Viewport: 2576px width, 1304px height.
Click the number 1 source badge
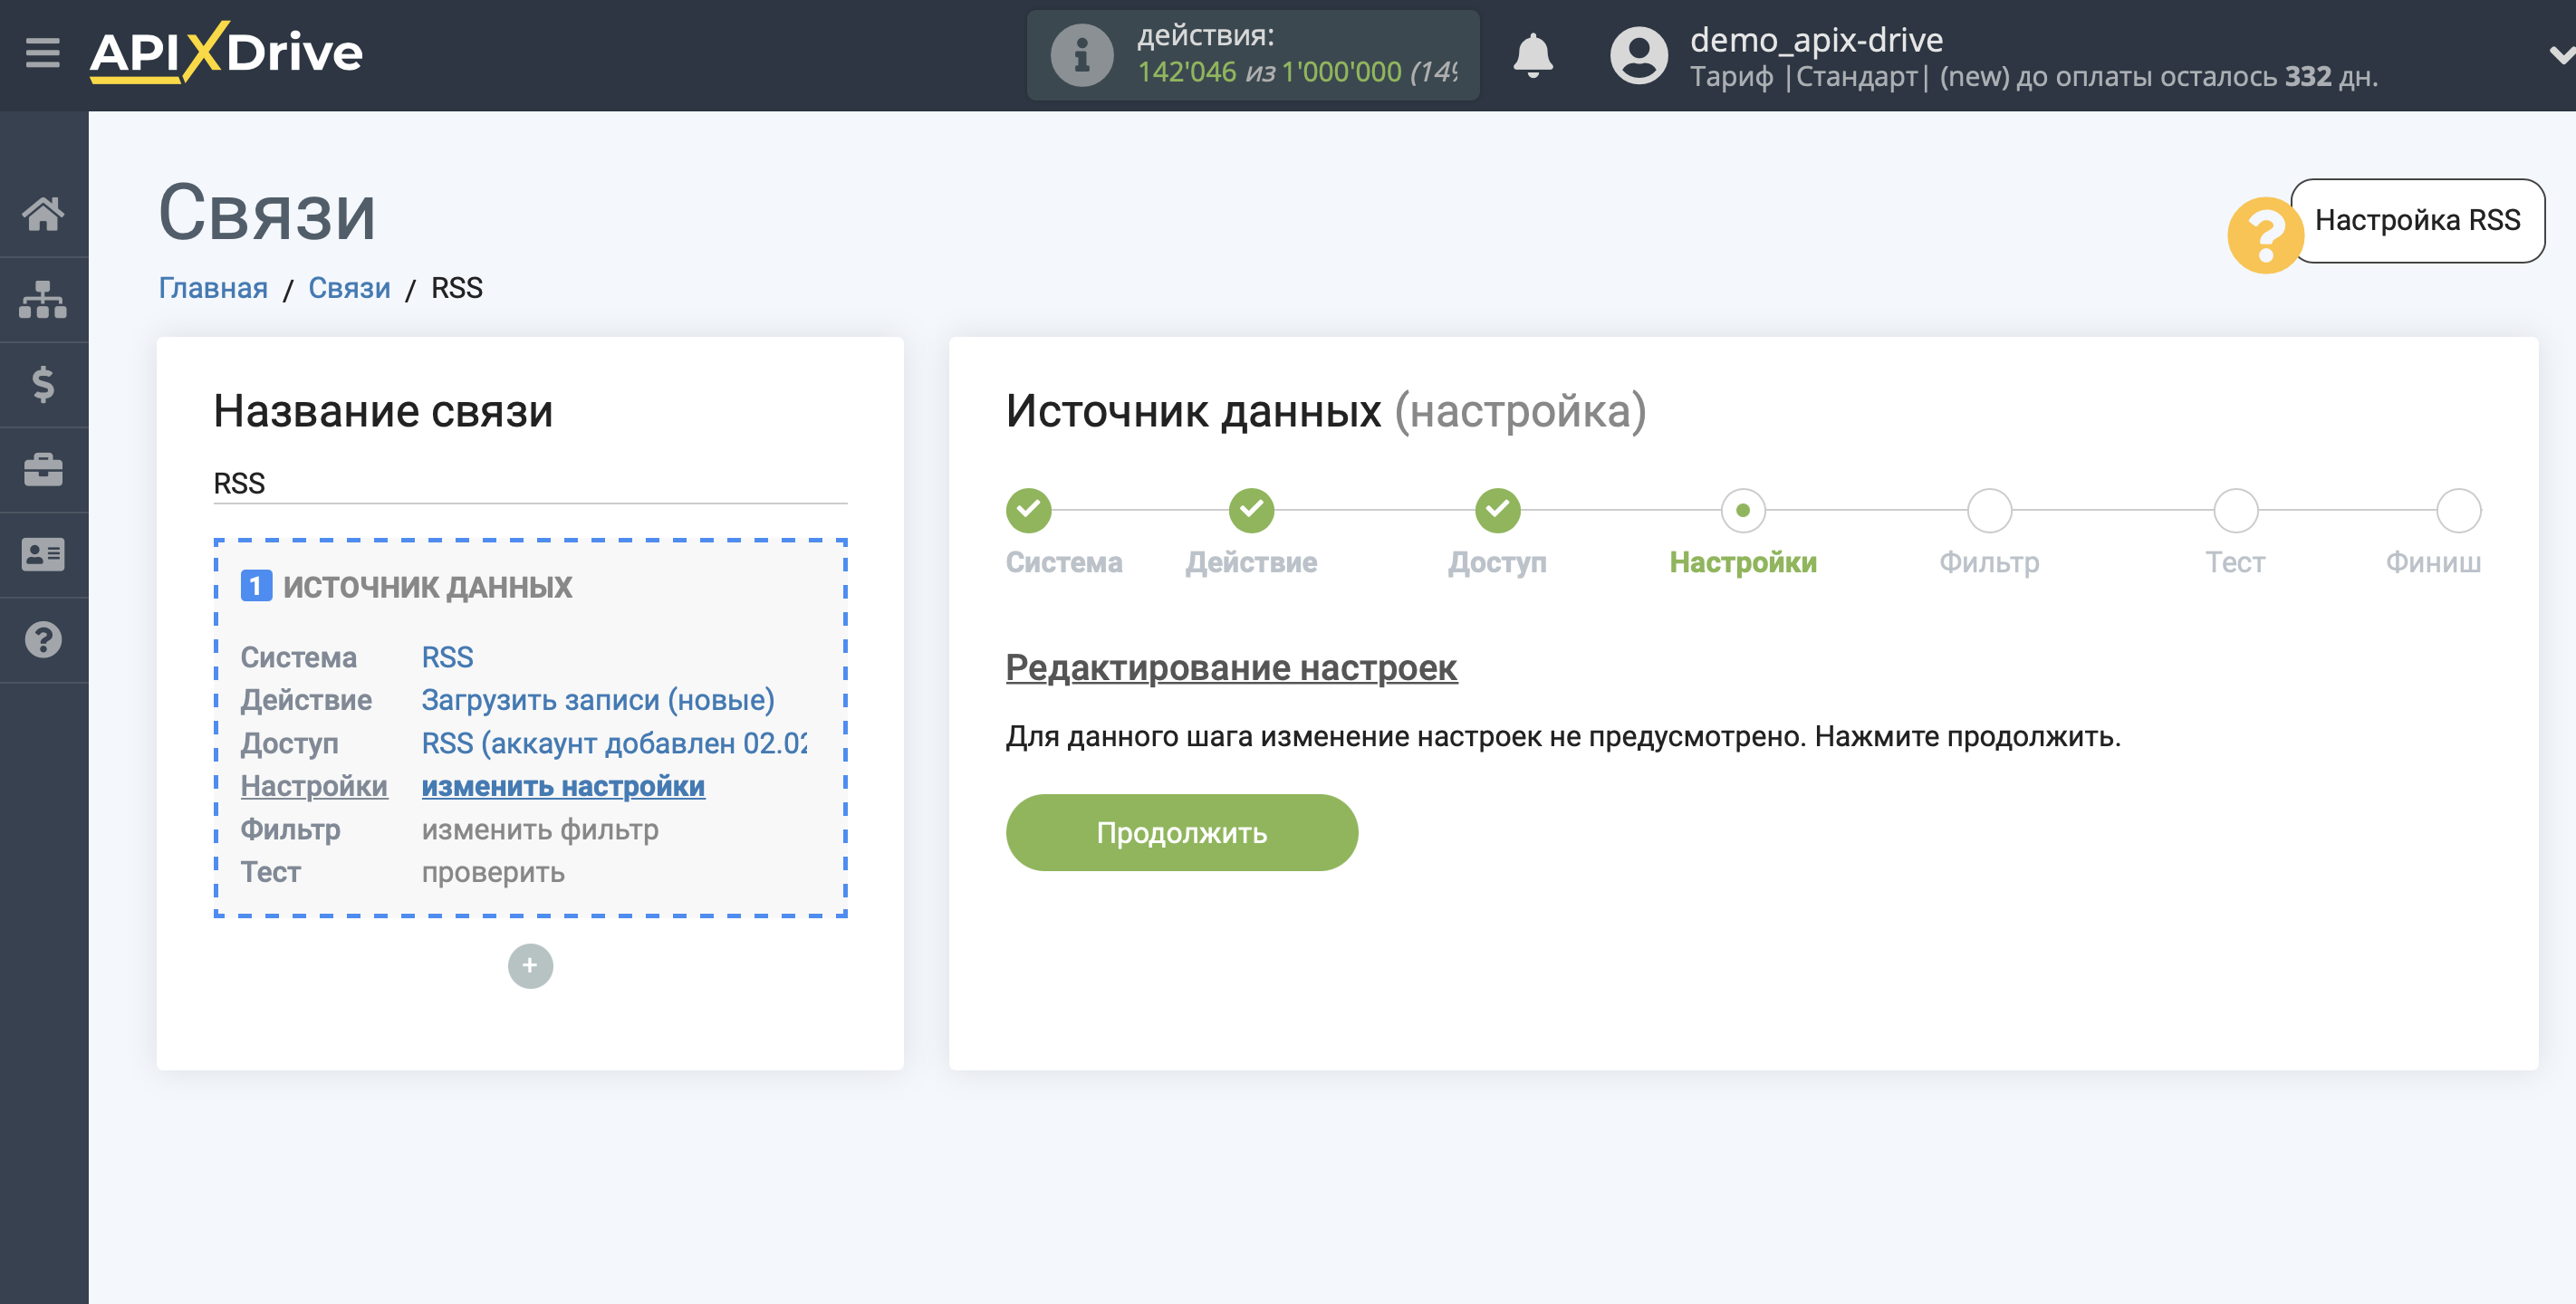256,586
